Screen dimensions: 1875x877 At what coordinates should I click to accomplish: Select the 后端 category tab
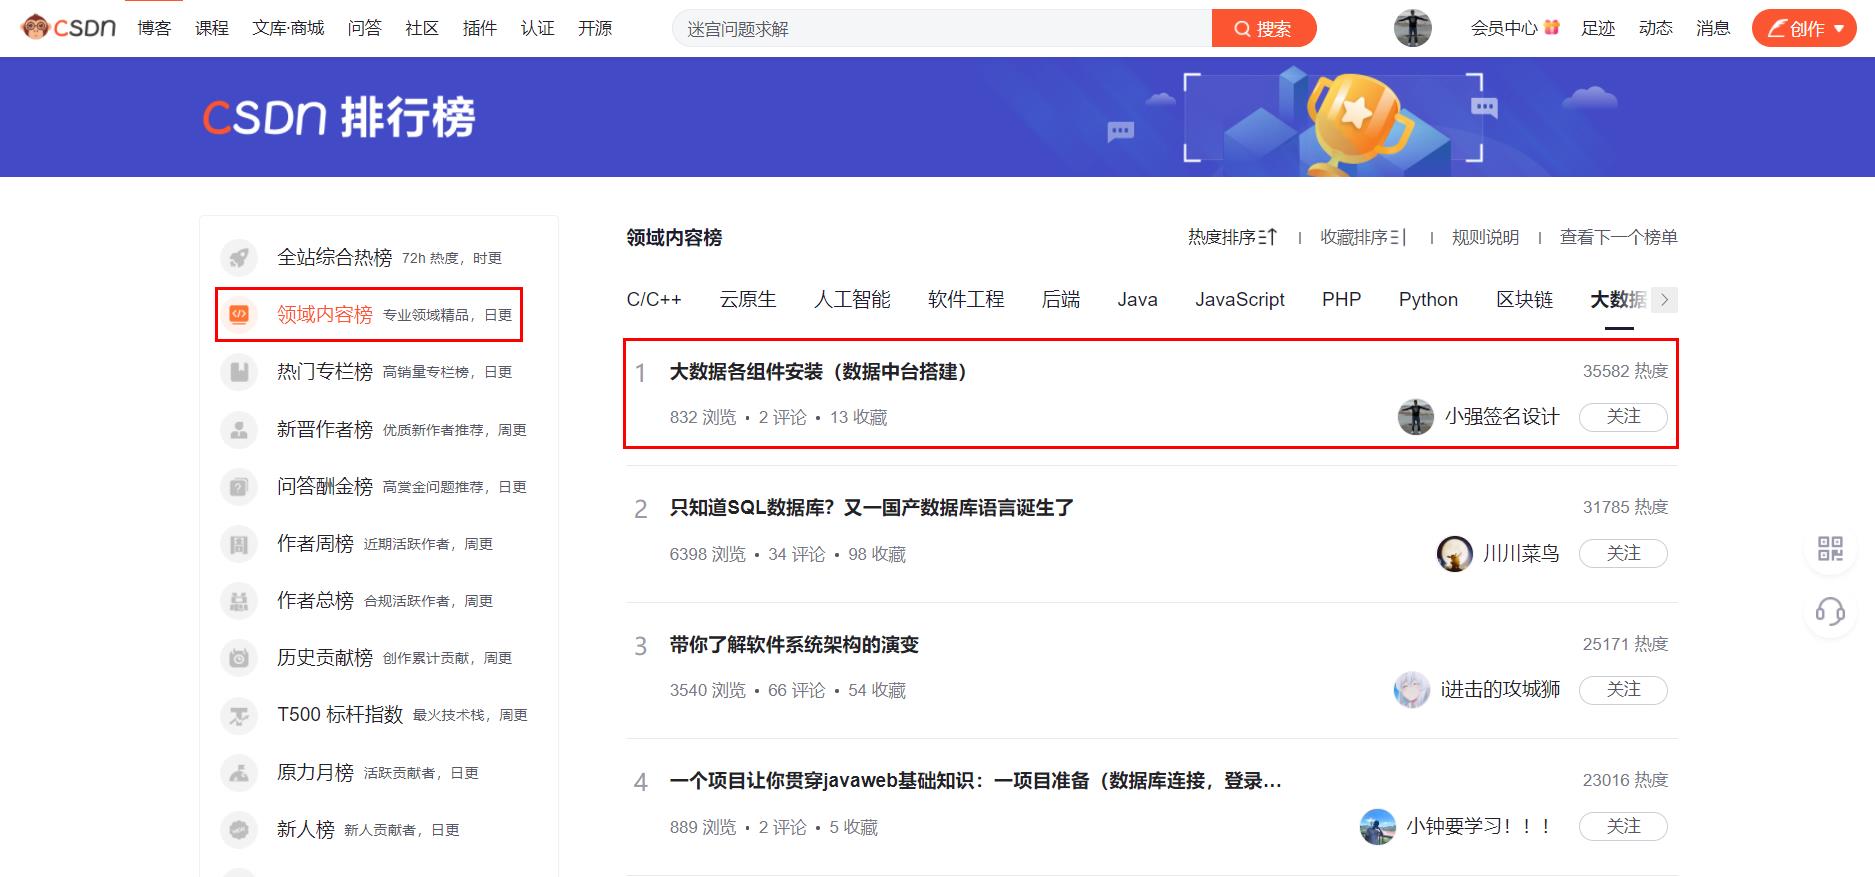pos(1061,299)
